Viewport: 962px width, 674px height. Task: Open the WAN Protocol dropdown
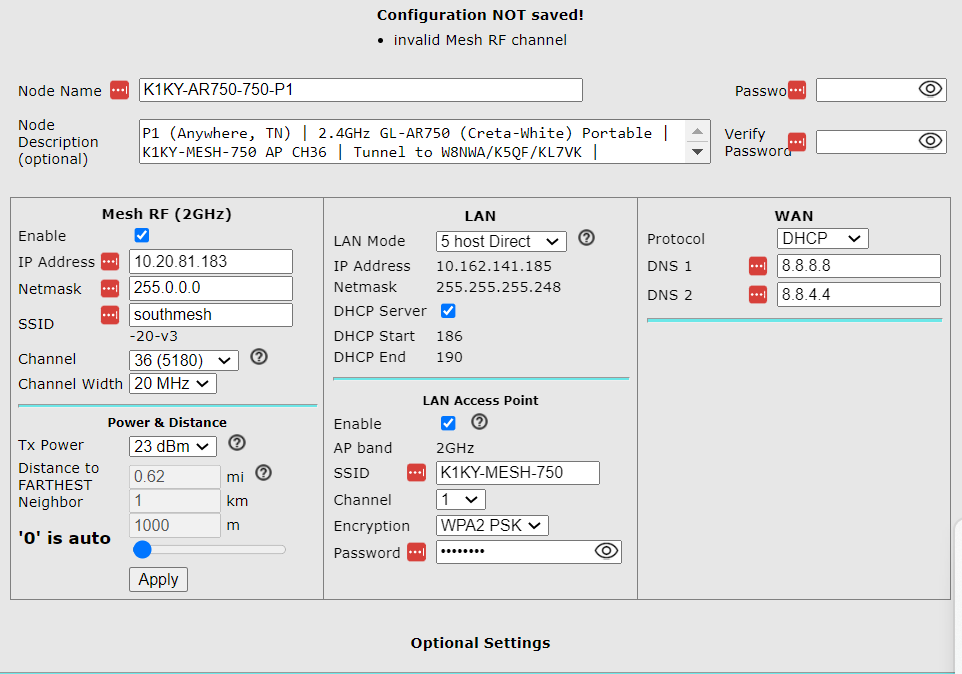pyautogui.click(x=822, y=238)
